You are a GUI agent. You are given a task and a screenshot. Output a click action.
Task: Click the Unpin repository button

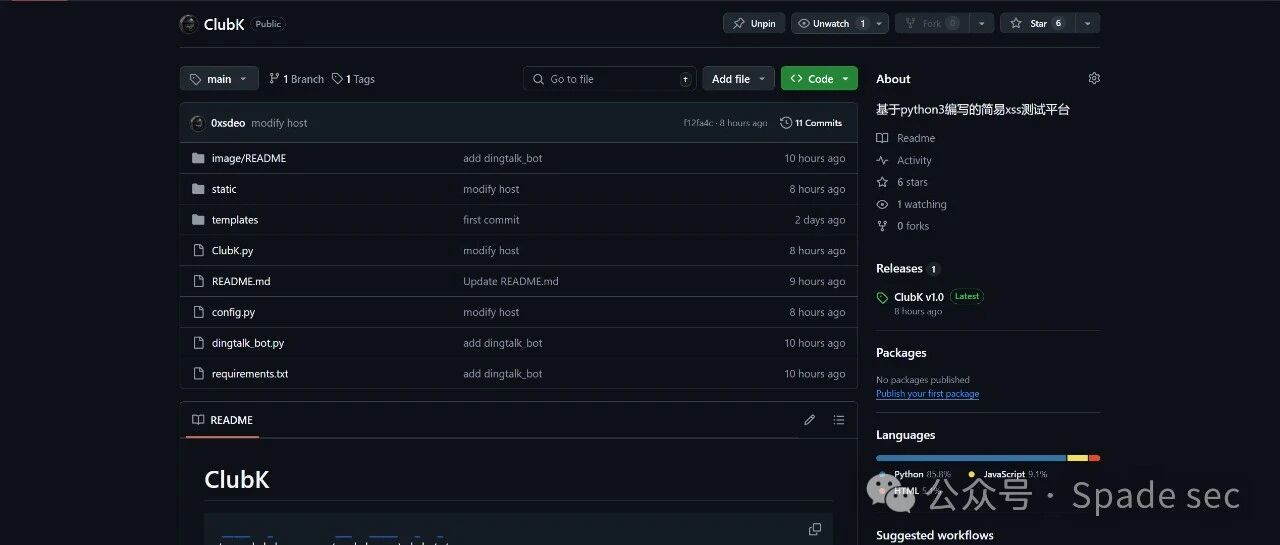tap(754, 23)
